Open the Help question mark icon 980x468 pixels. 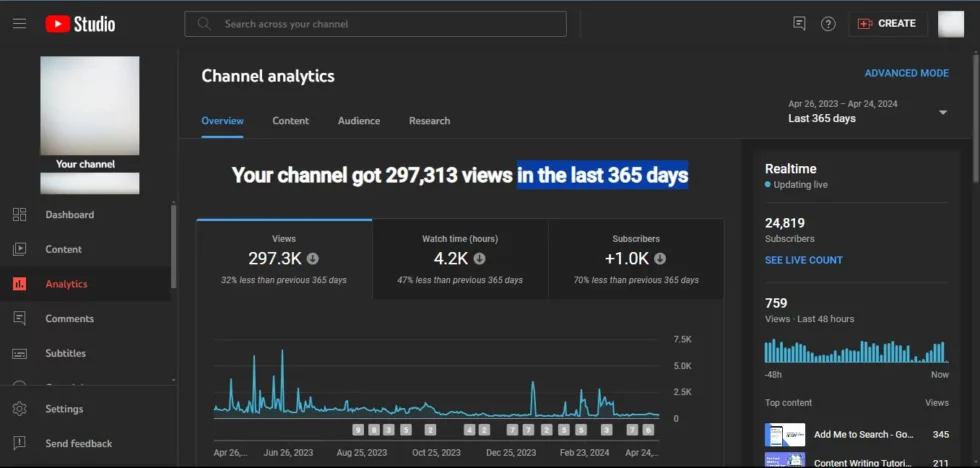click(828, 24)
